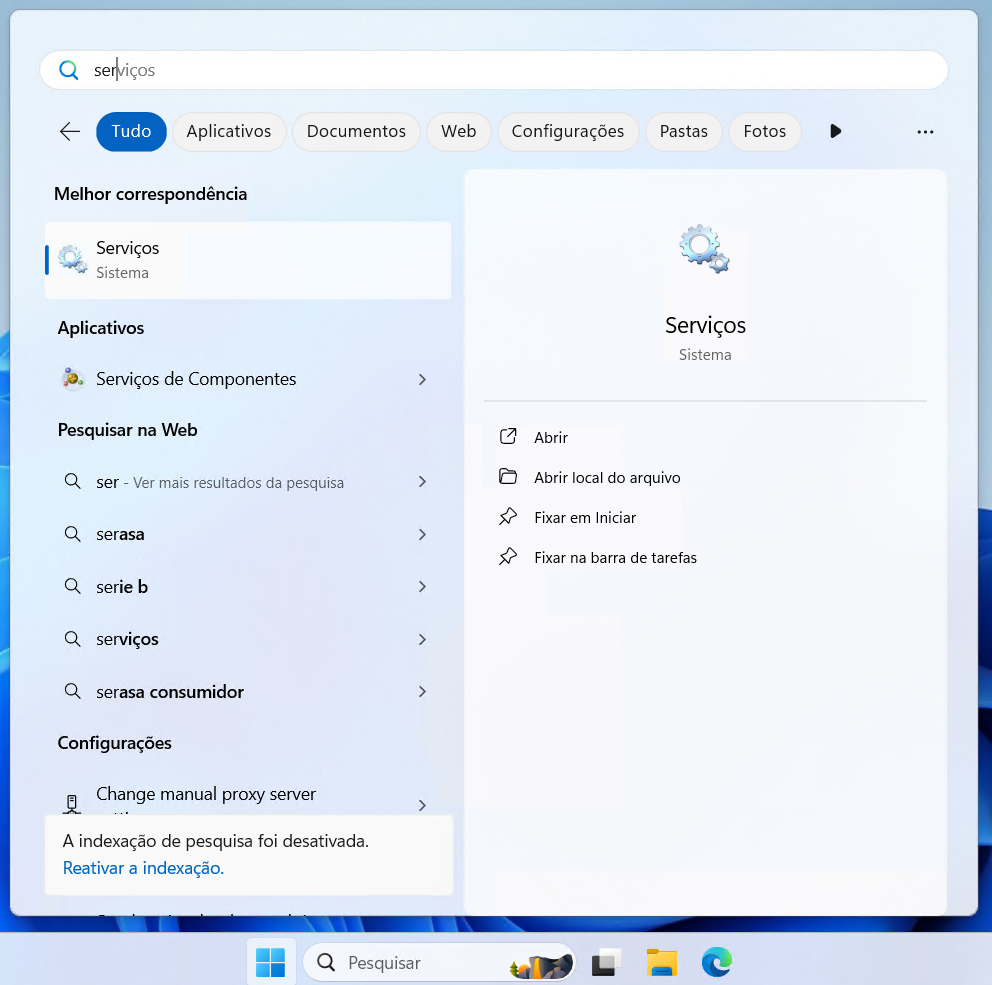Open the Serviços best match result
Image resolution: width=992 pixels, height=985 pixels.
[248, 260]
